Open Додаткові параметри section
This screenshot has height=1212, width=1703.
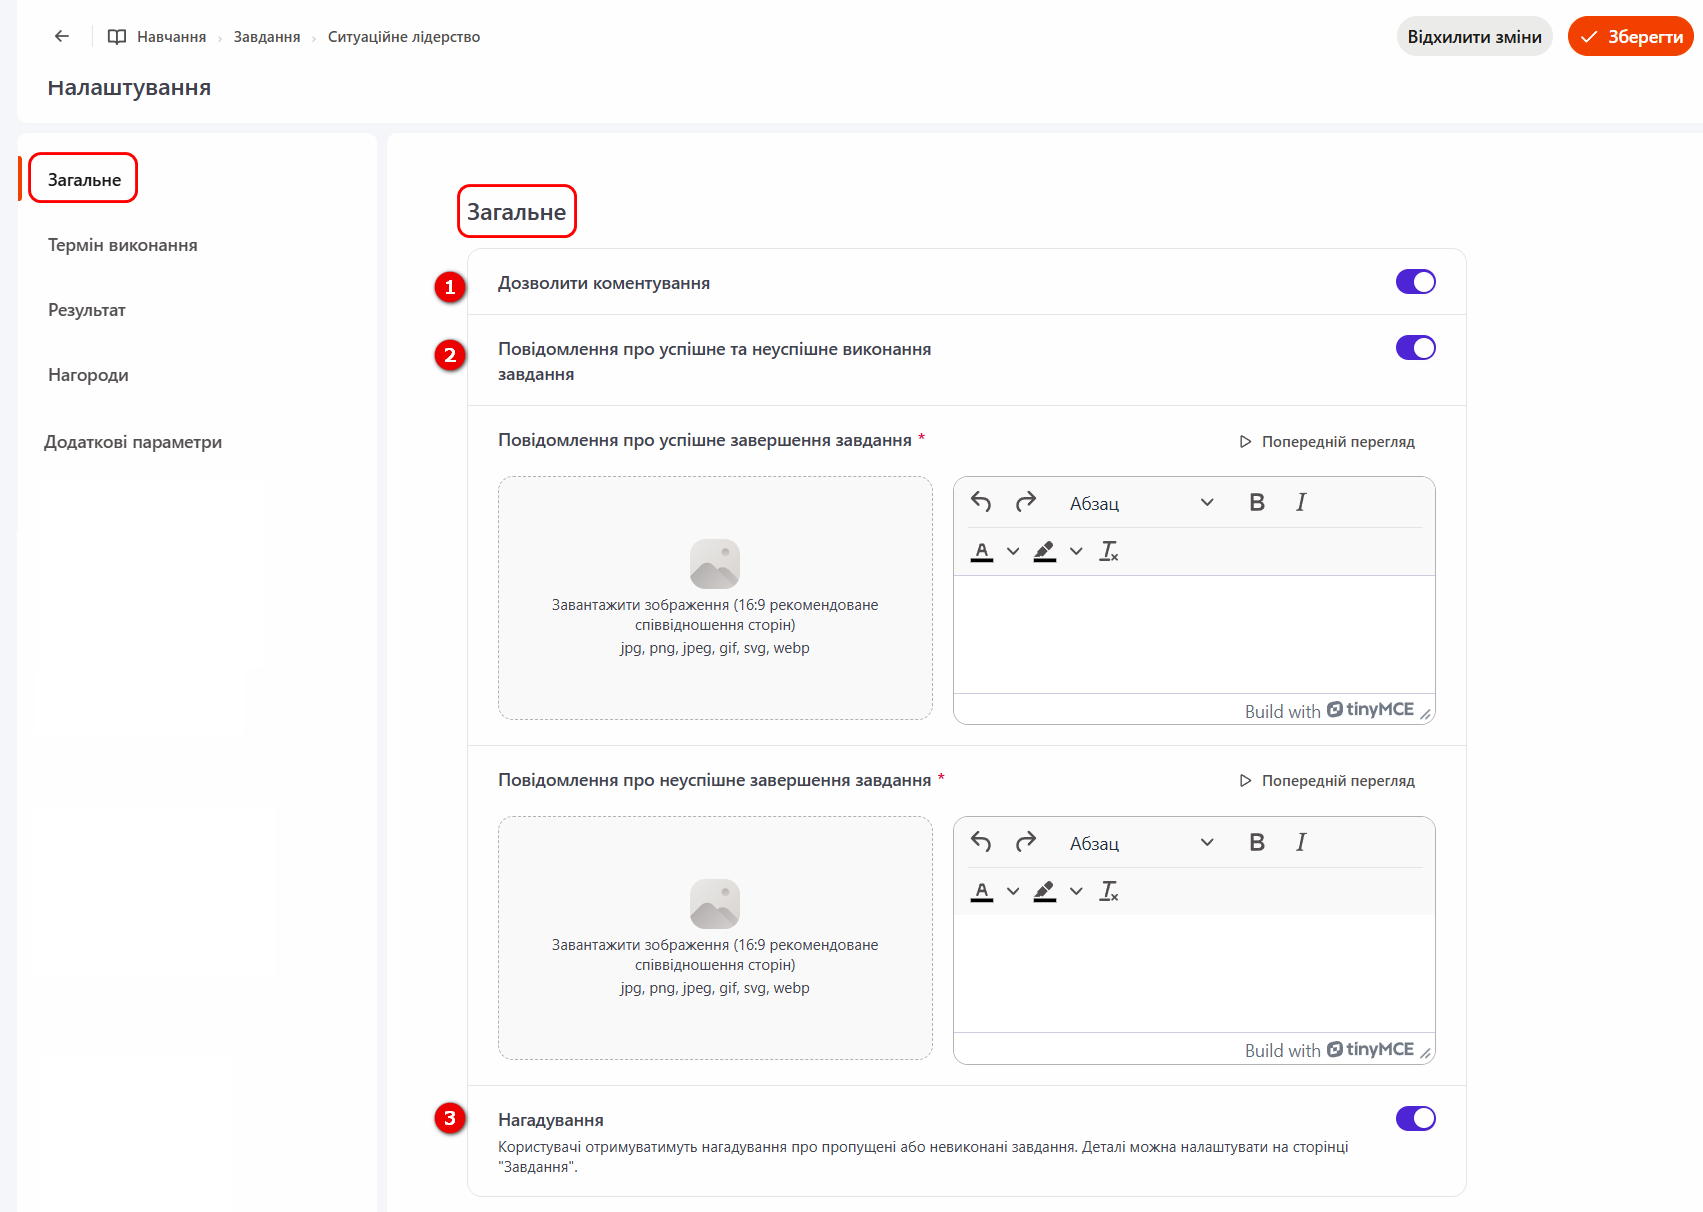[133, 442]
